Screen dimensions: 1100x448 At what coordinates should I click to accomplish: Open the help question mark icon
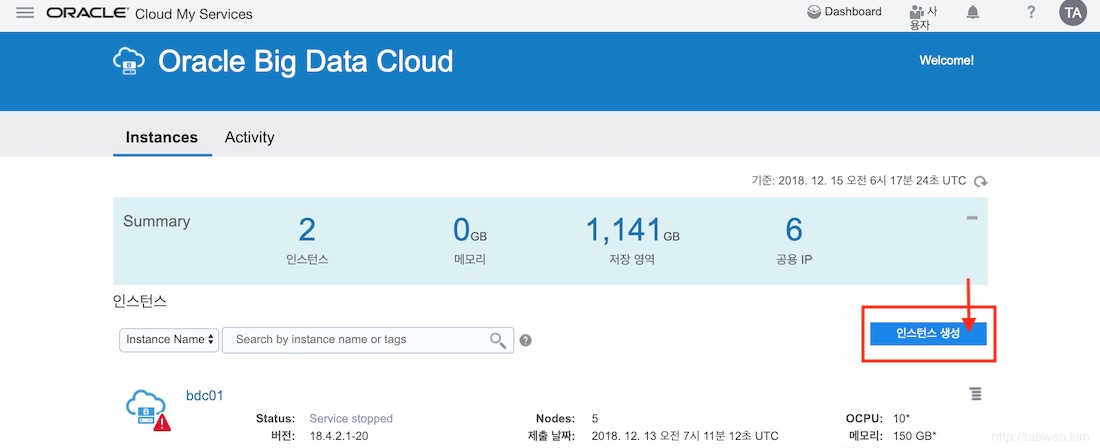1031,13
